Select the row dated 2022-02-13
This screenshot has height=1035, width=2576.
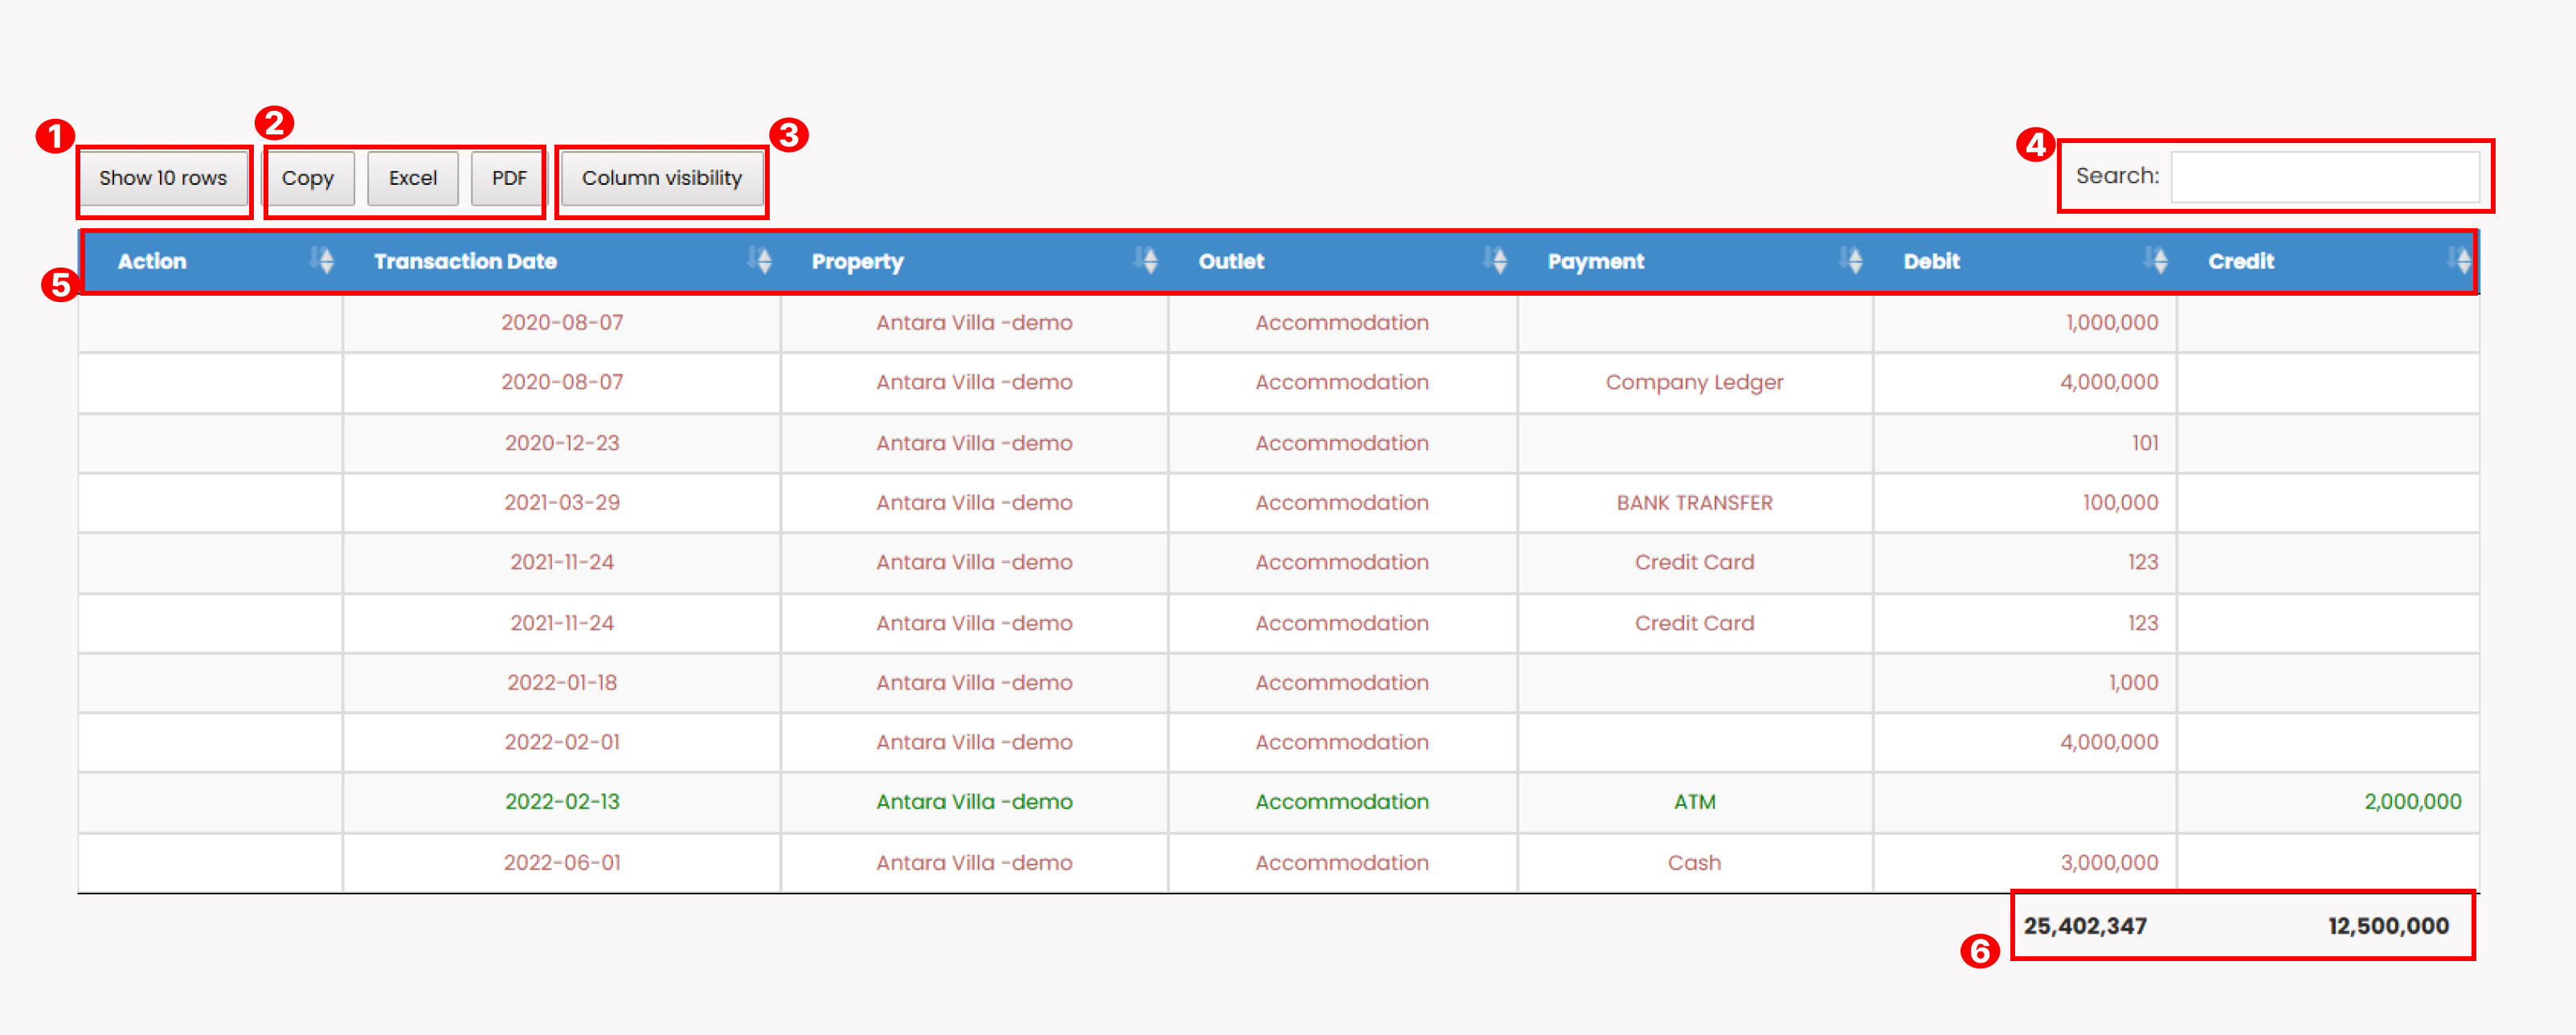(x=563, y=802)
